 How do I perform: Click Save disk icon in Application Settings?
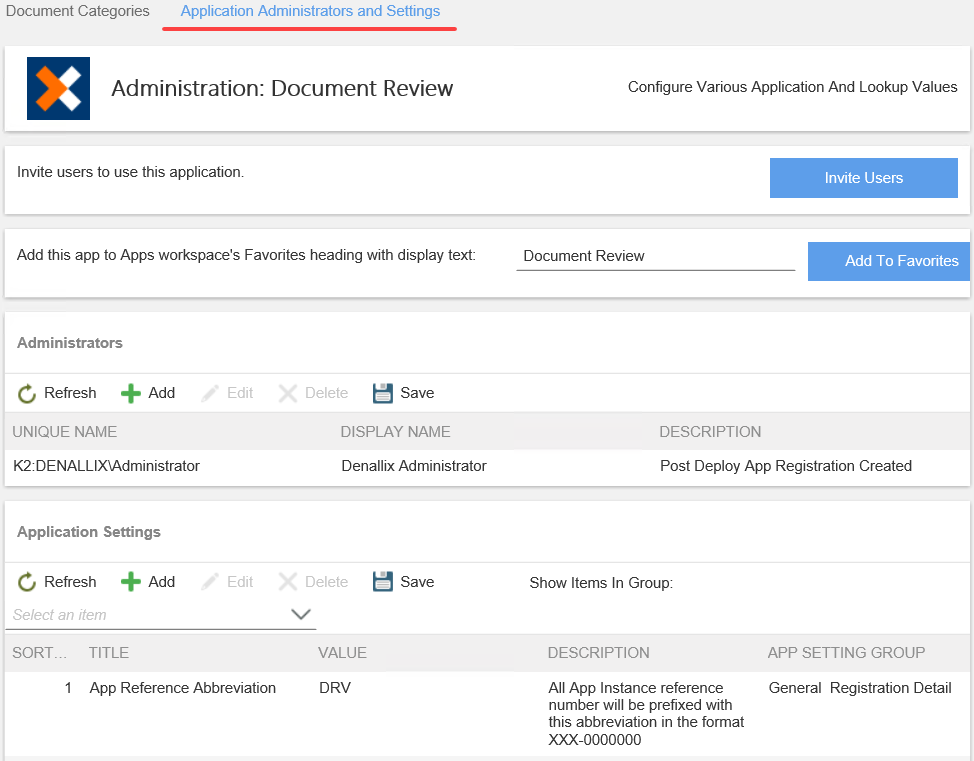tap(383, 583)
